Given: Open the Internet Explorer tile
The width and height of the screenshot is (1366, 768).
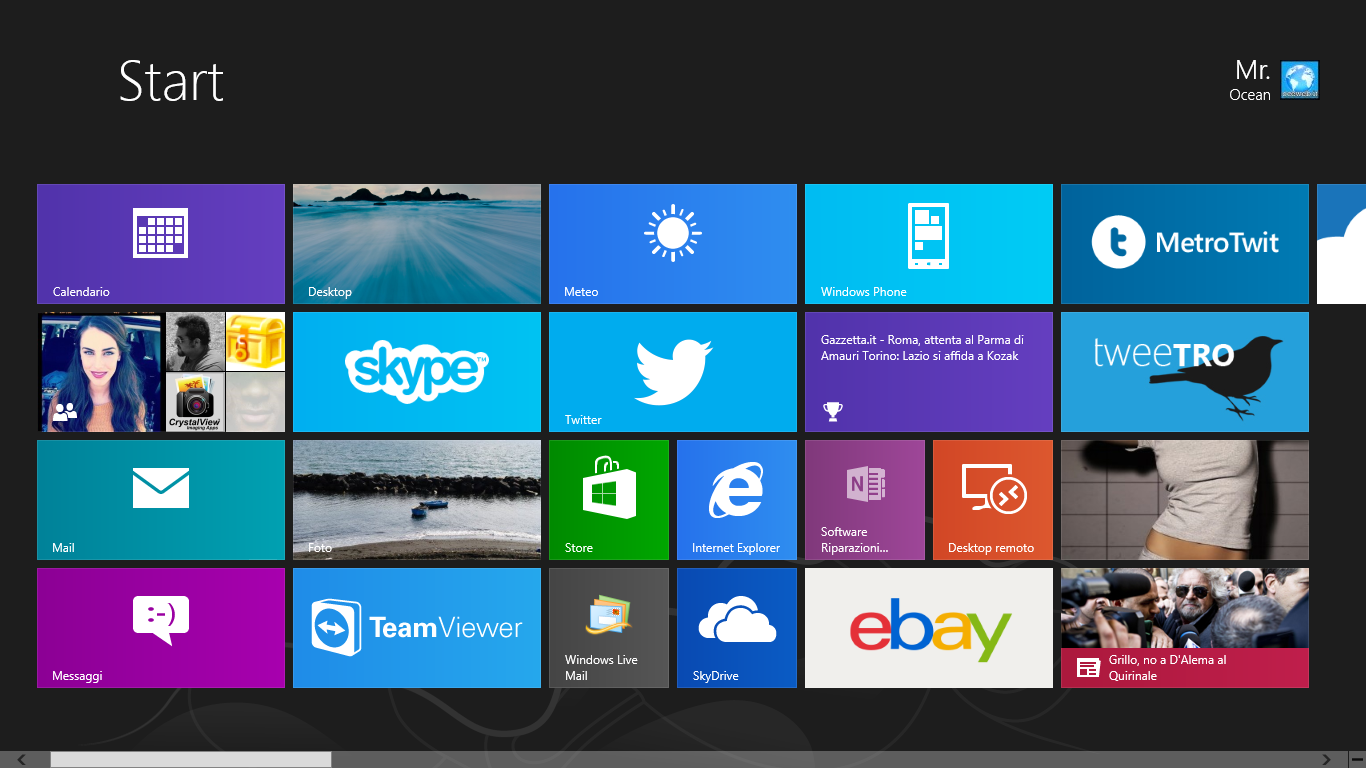Looking at the screenshot, I should coord(737,500).
